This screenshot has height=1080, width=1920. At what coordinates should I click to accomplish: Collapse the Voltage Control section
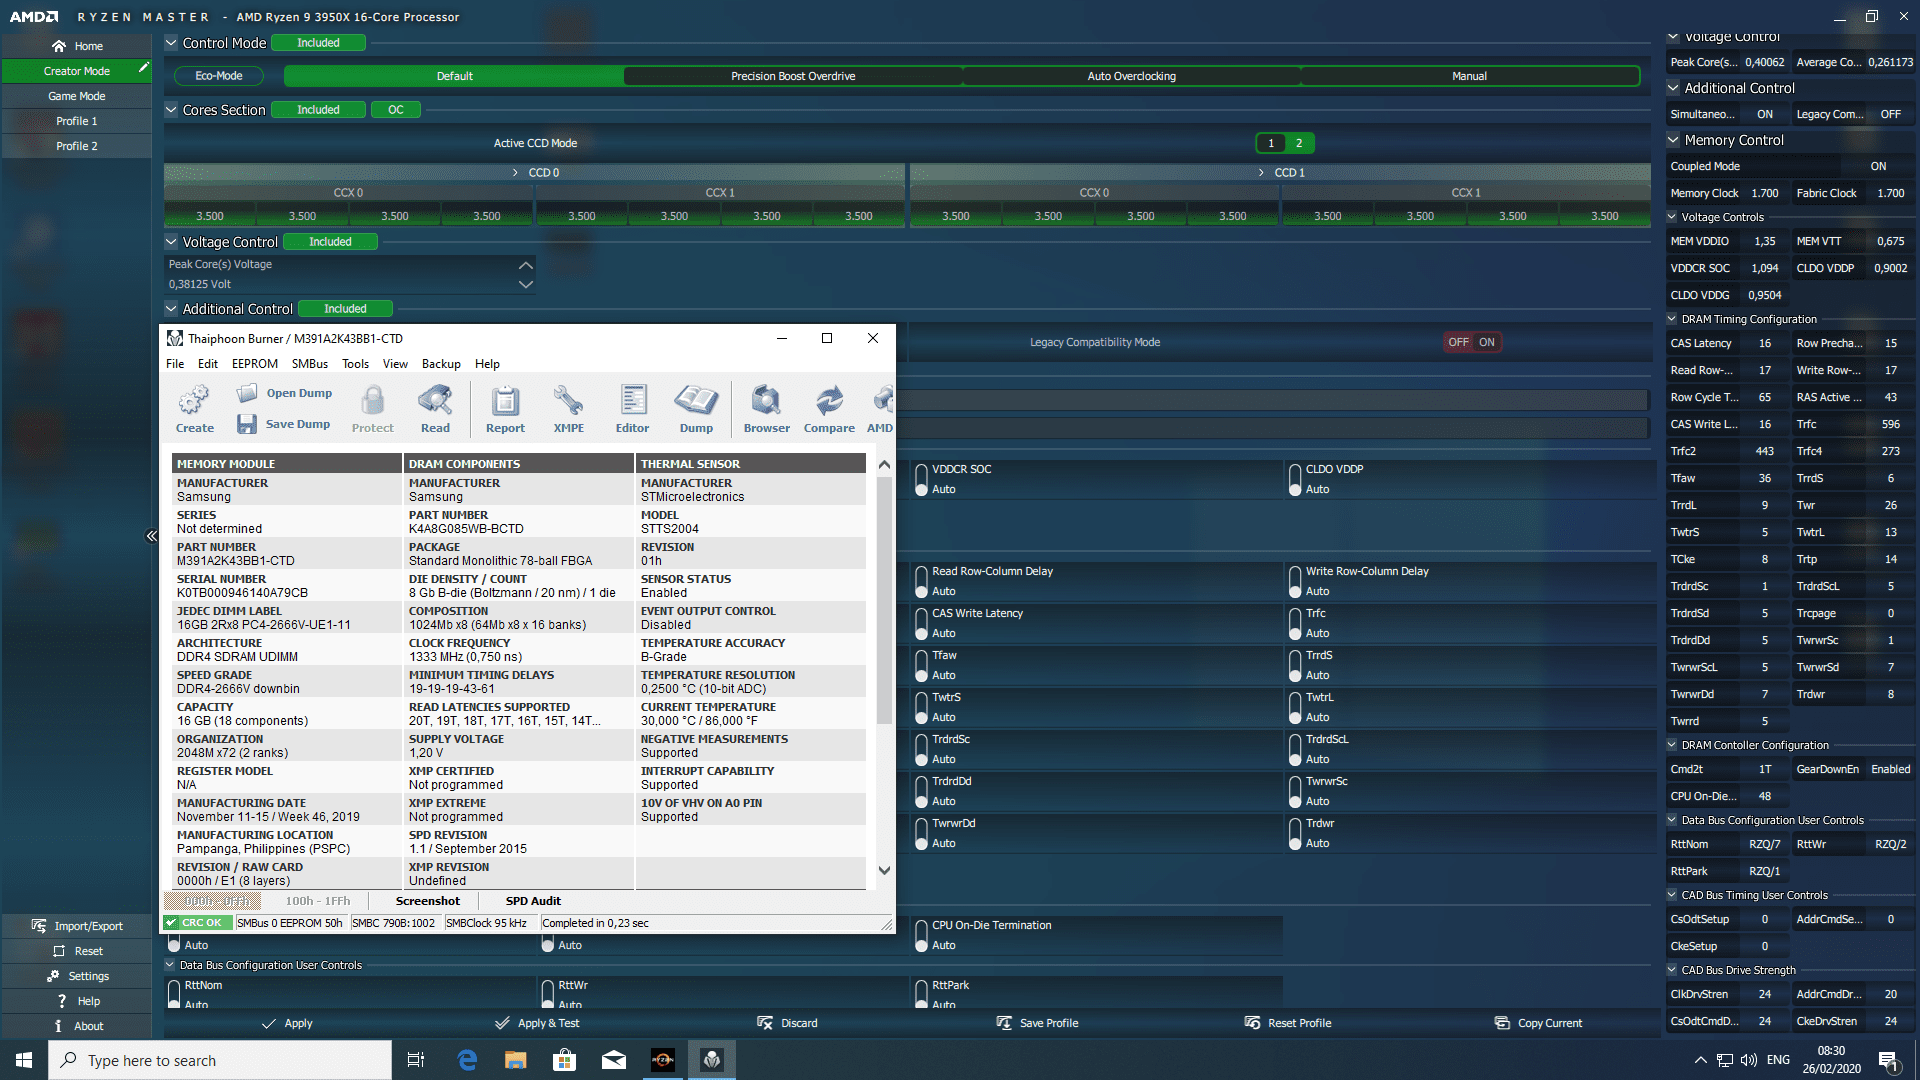coord(171,242)
